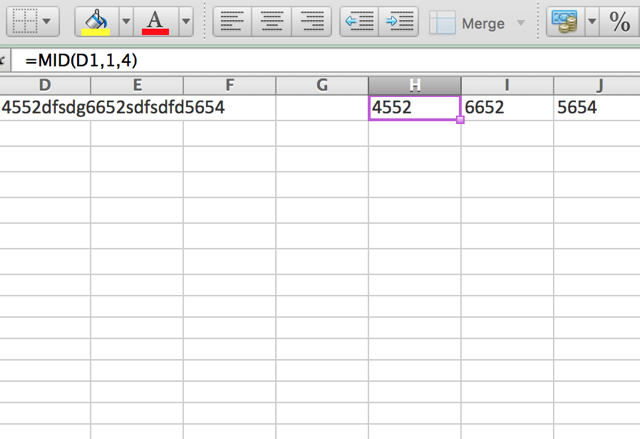Apply yellow fill color paint bucket
Viewport: 640px width, 439px height.
point(96,22)
